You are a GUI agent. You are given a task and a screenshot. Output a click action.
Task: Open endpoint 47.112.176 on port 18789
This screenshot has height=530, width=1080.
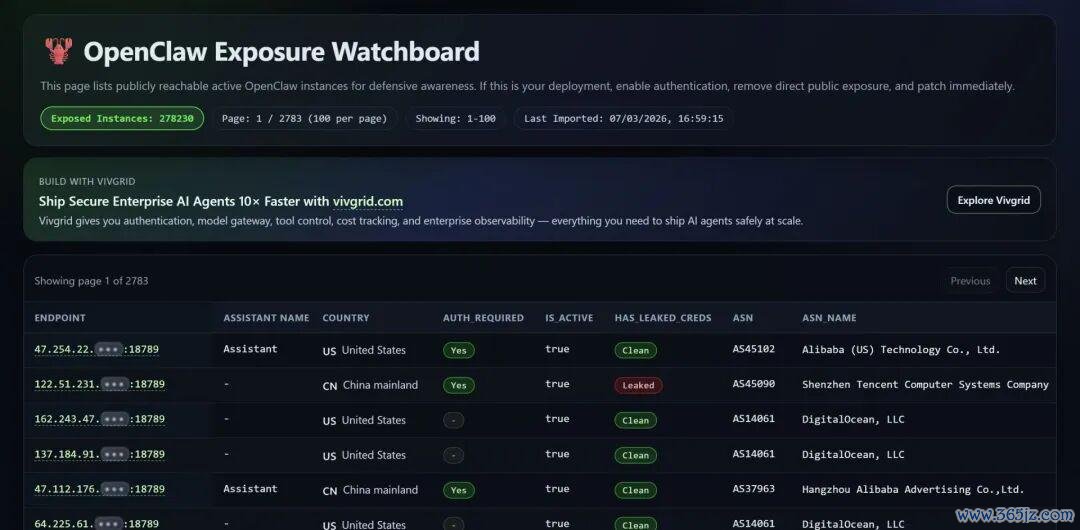[99, 489]
